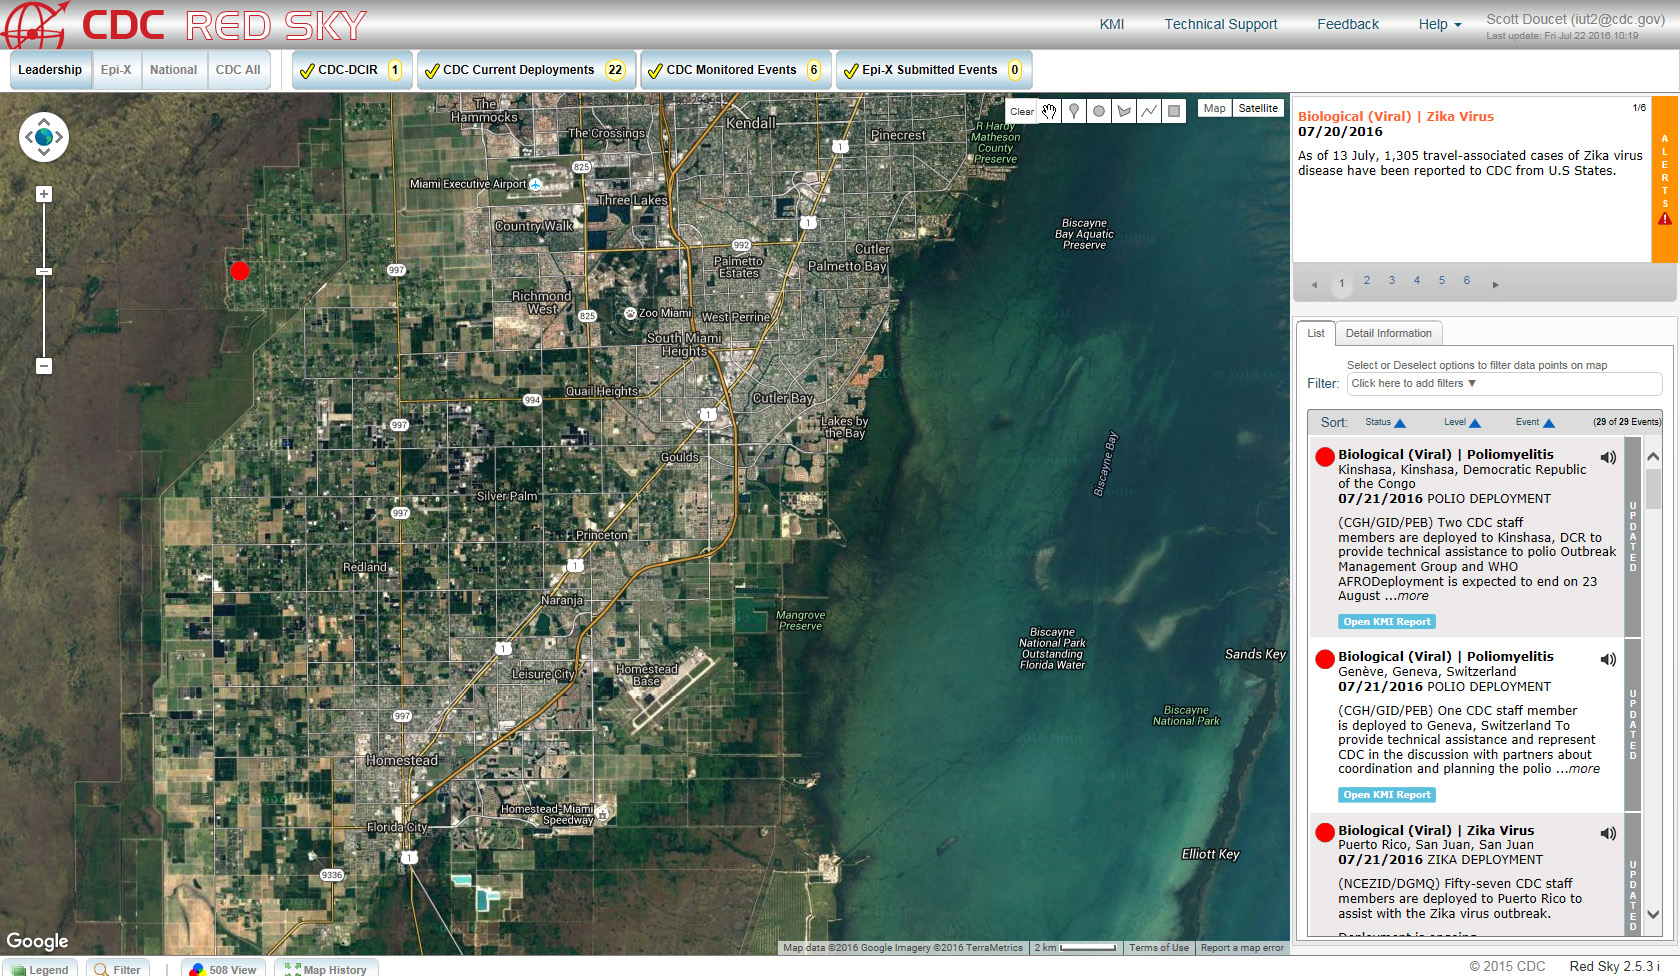Select the marker pin drawing tool
The height and width of the screenshot is (976, 1680).
1074,111
